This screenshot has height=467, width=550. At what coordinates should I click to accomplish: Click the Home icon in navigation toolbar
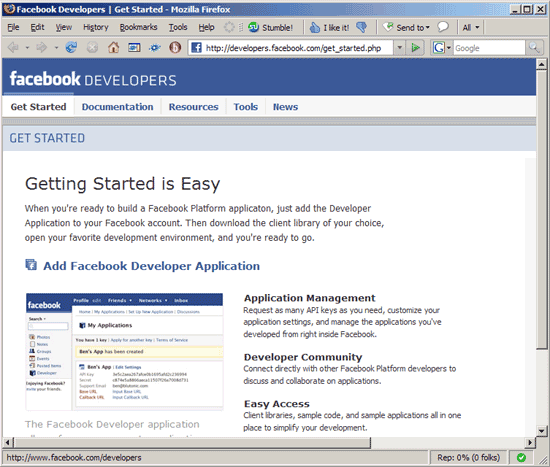tap(113, 47)
